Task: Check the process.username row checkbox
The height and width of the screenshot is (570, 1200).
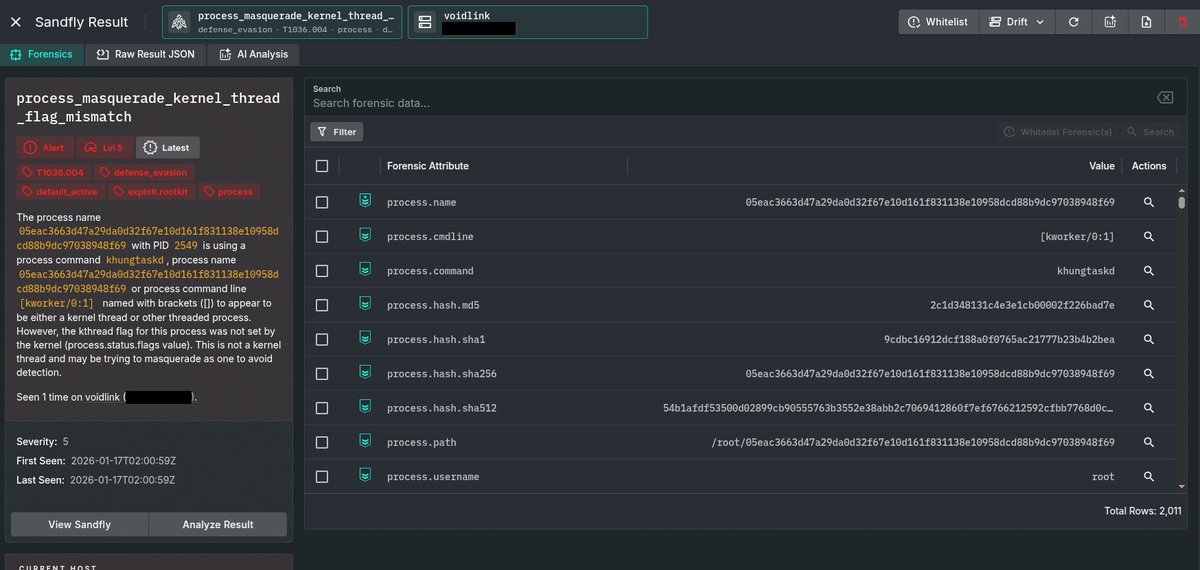Action: (x=322, y=477)
